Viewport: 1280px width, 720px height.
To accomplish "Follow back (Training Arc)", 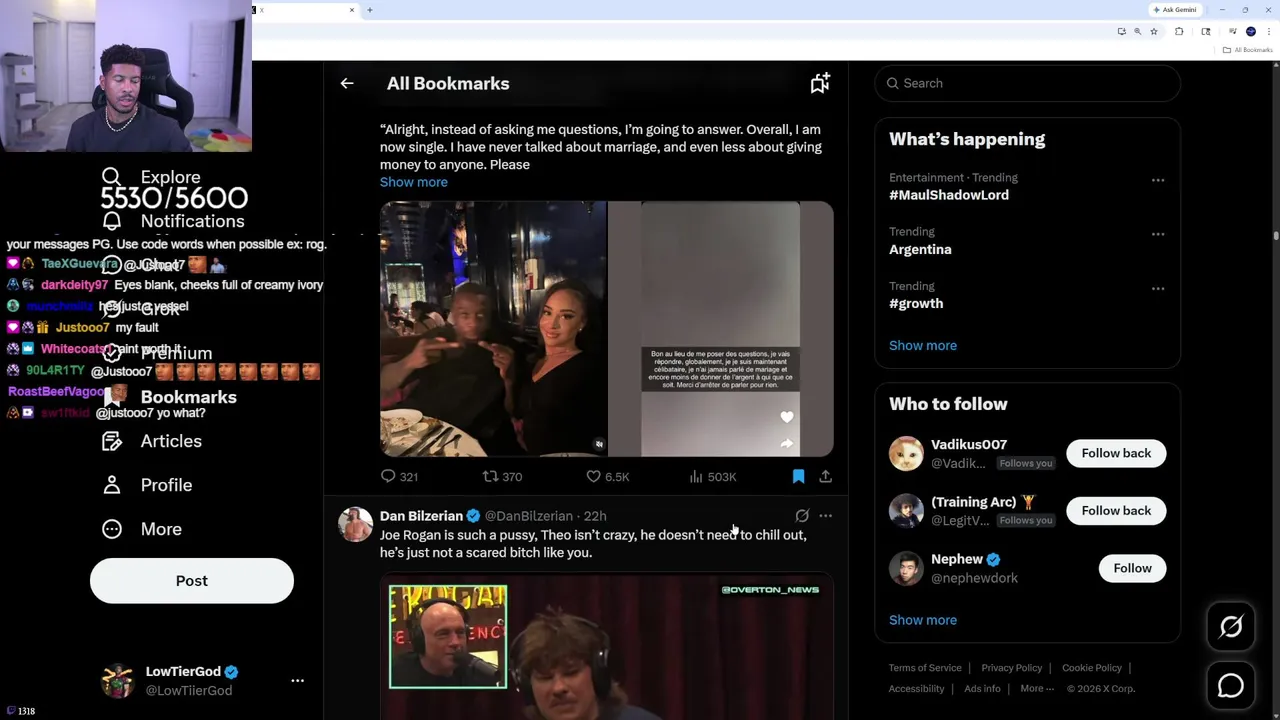I will 1116,511.
